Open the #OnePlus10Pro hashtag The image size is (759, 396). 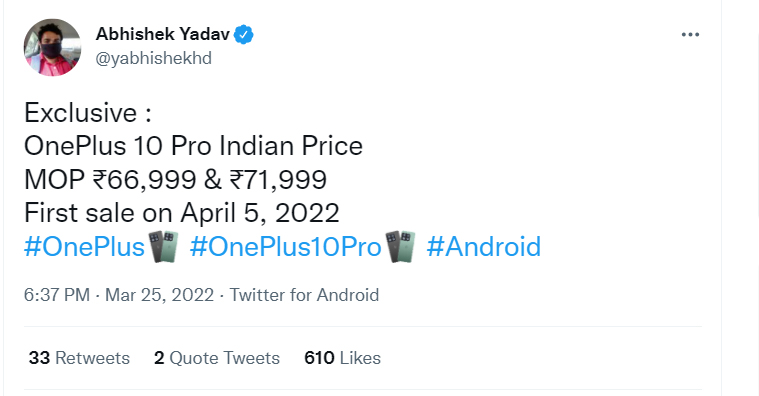click(x=286, y=246)
